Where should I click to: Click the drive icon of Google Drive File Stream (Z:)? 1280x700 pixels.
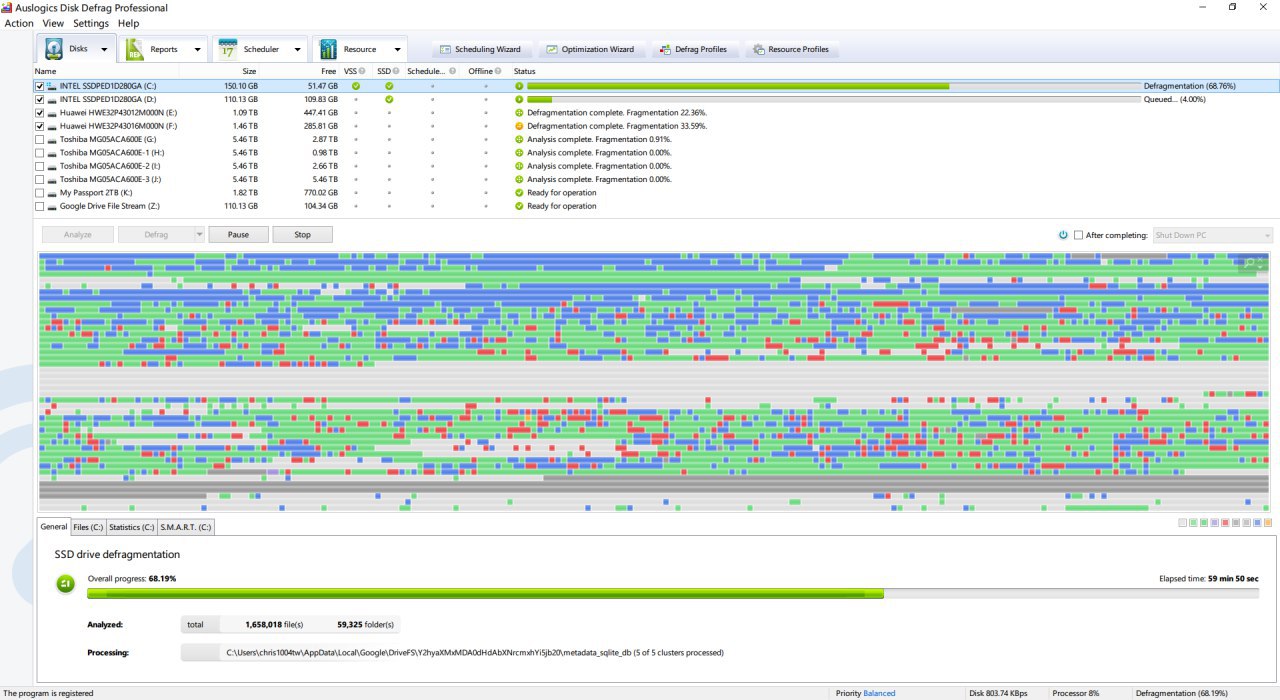(52, 206)
